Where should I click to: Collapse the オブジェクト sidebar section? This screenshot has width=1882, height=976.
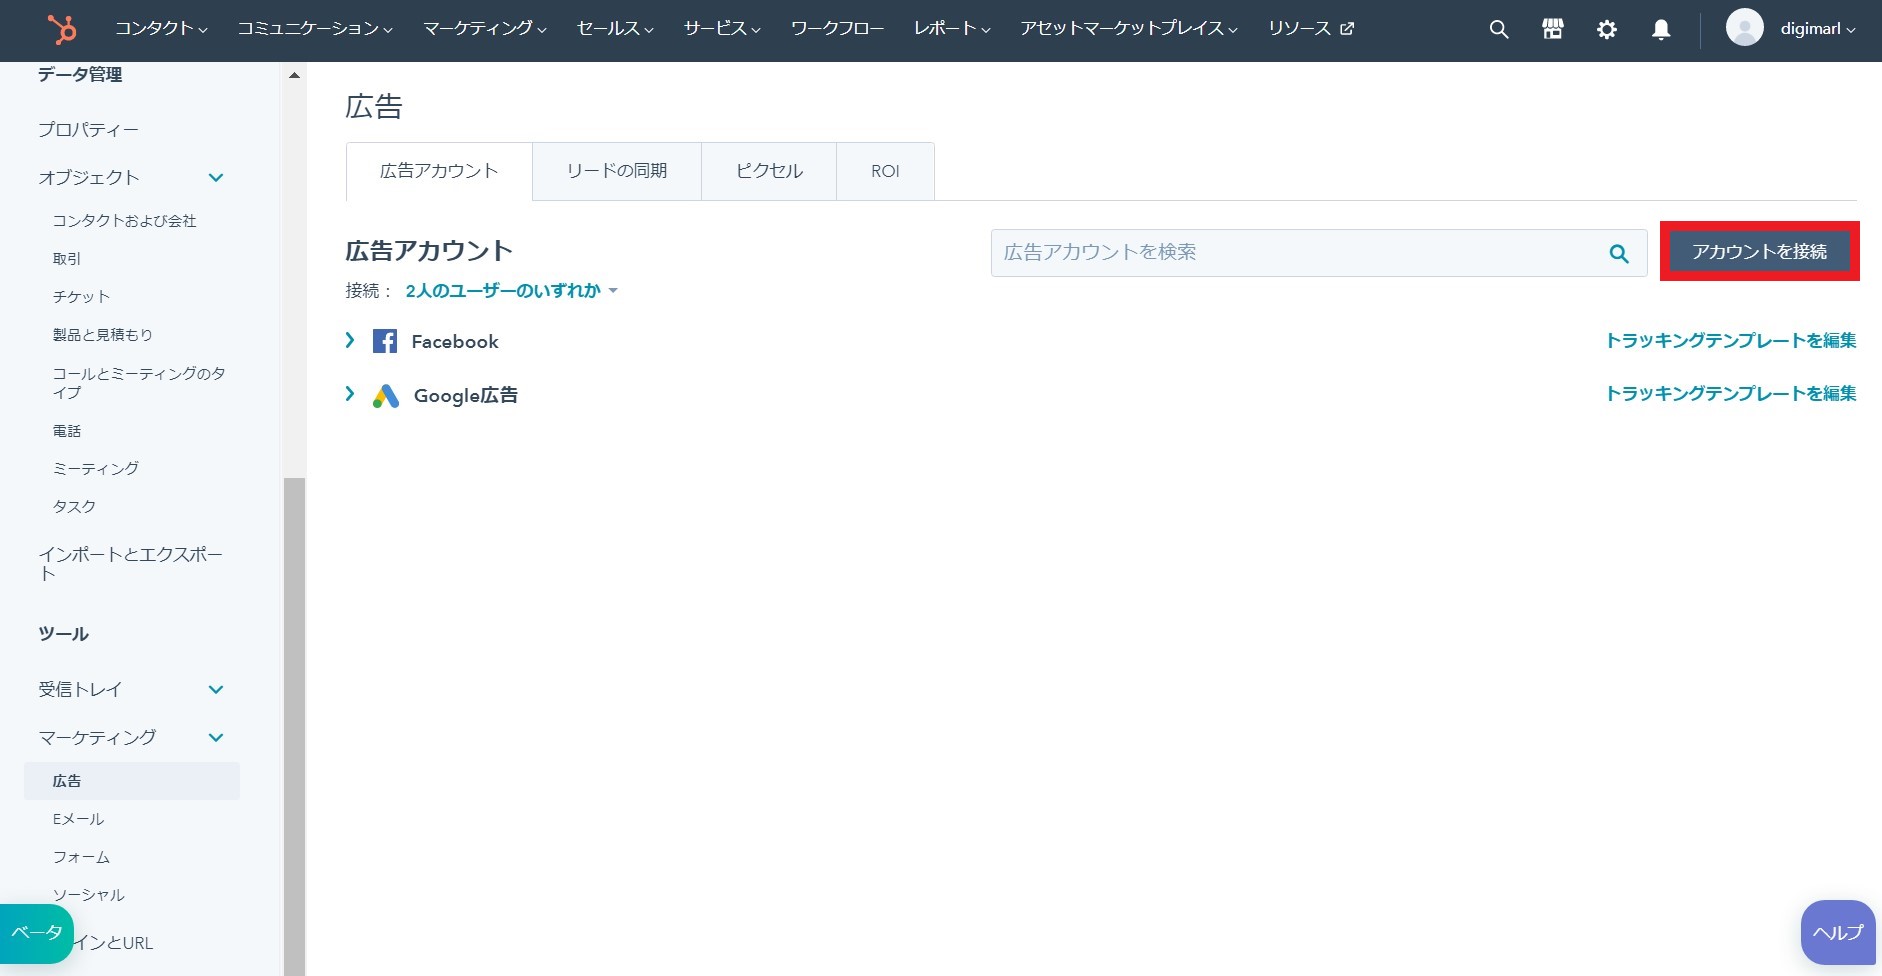(x=216, y=178)
